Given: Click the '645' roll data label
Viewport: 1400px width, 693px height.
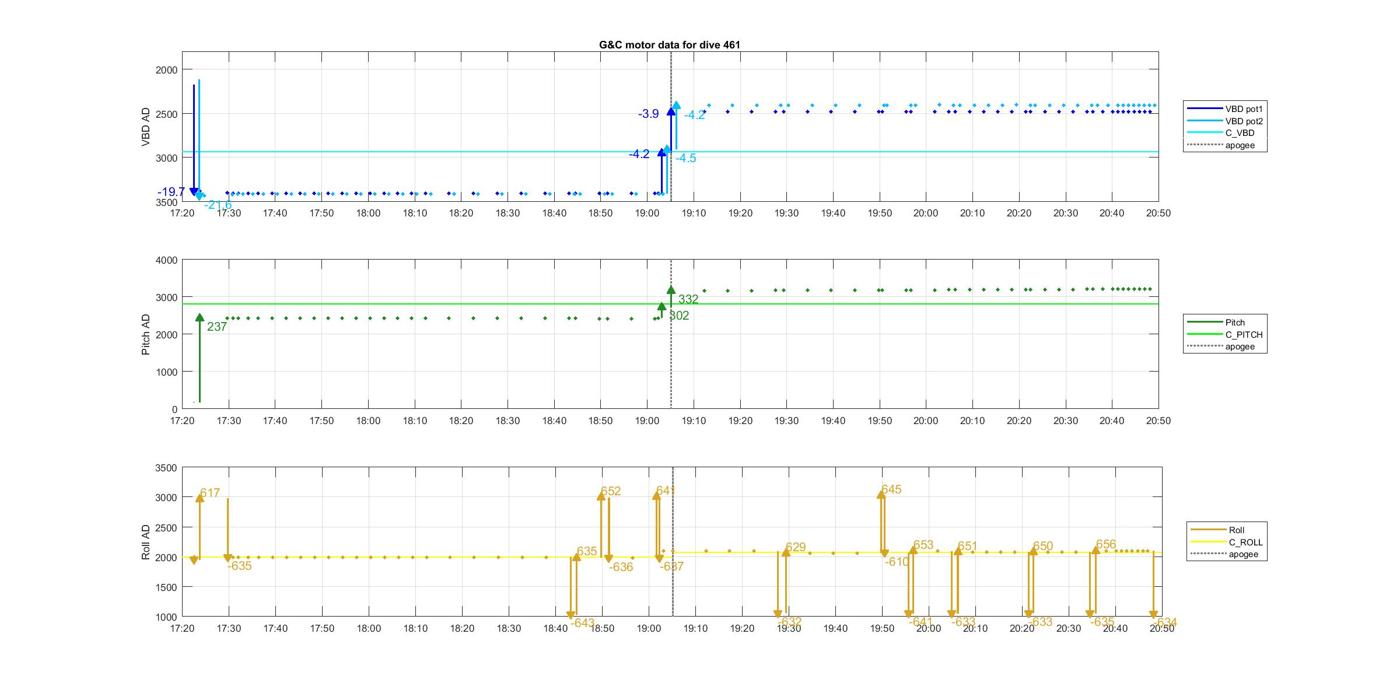Looking at the screenshot, I should click(x=891, y=489).
